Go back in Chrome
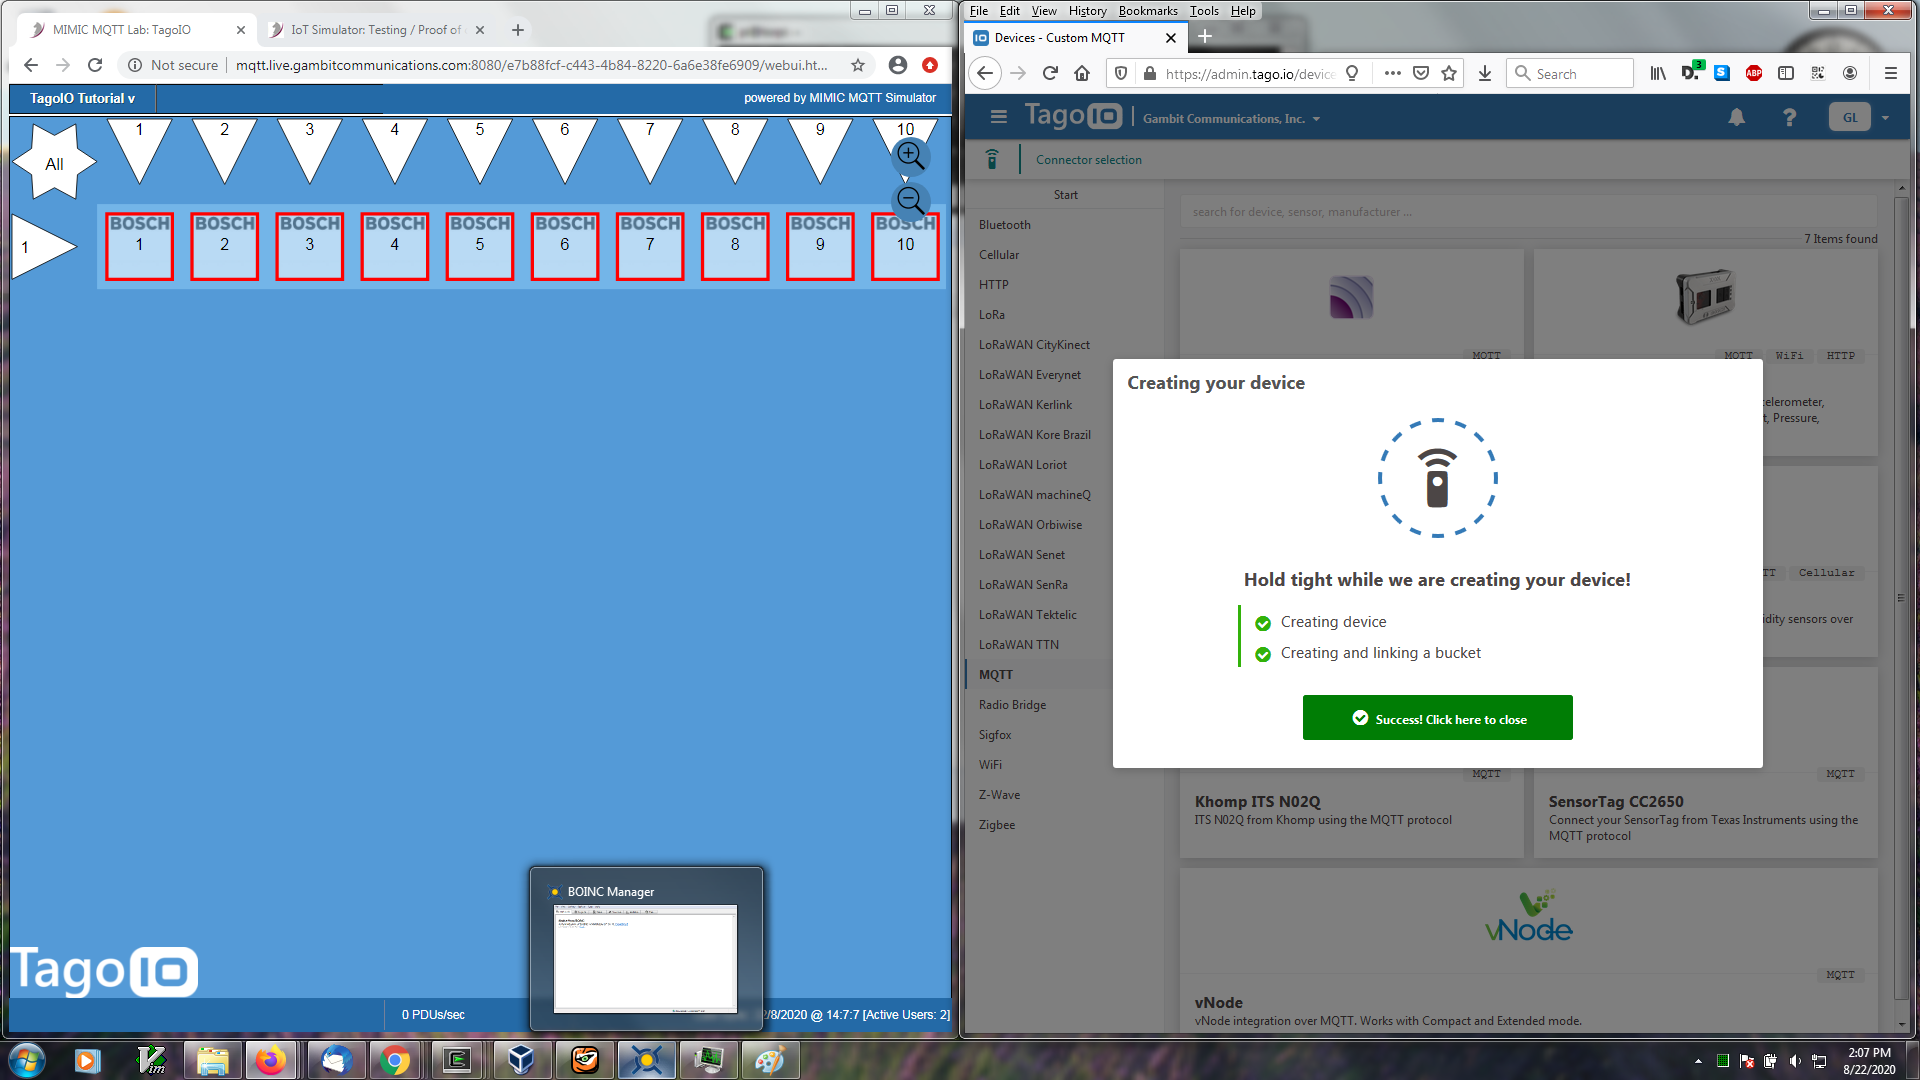Image resolution: width=1920 pixels, height=1080 pixels. 31,65
